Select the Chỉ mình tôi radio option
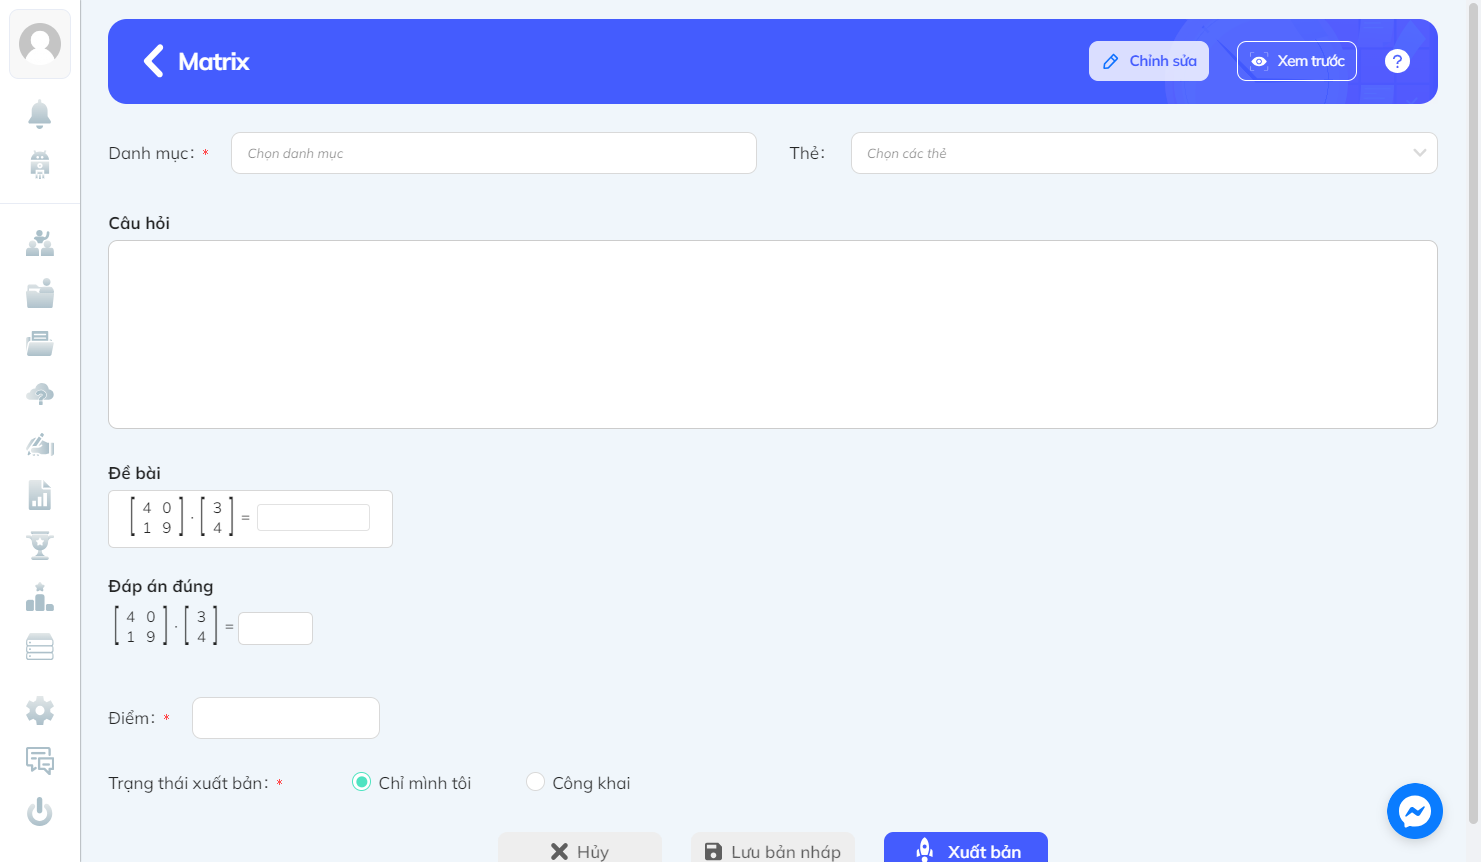 (361, 782)
